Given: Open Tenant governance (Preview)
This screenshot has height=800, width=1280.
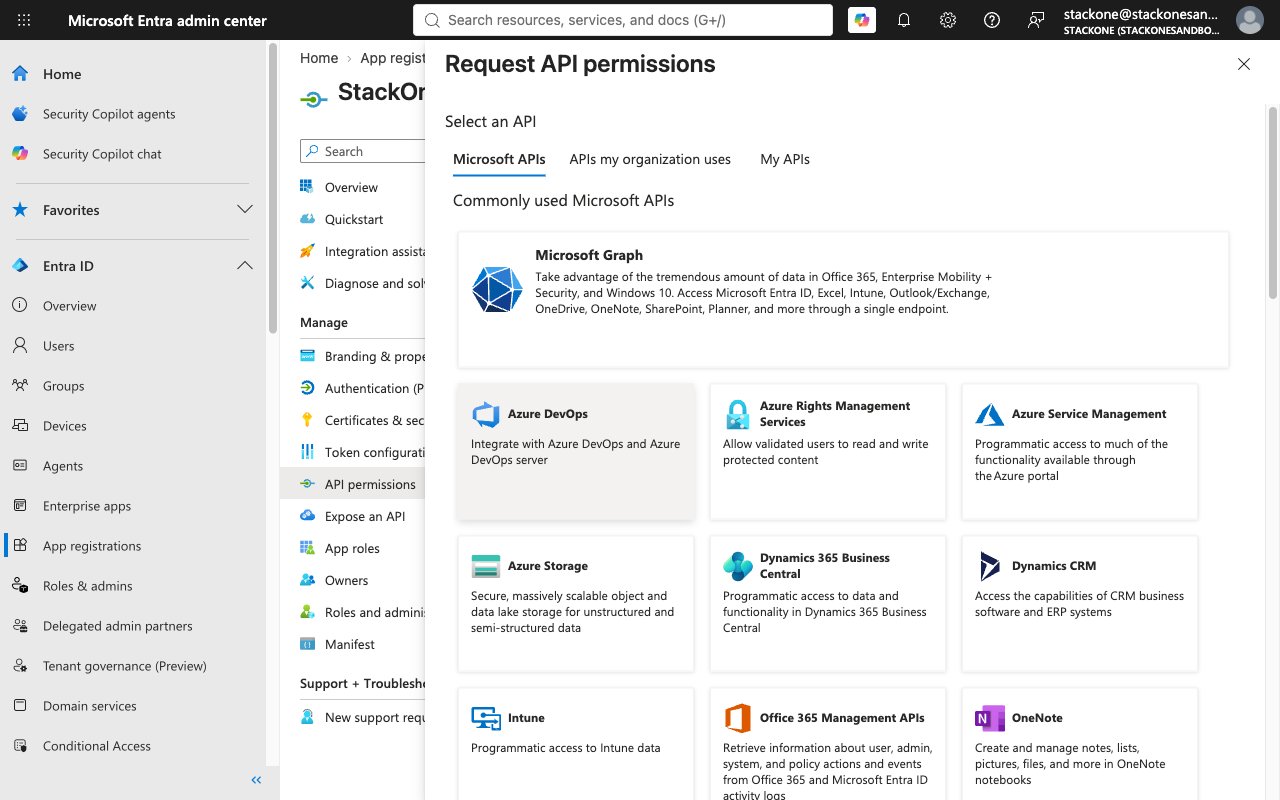Looking at the screenshot, I should [x=125, y=666].
